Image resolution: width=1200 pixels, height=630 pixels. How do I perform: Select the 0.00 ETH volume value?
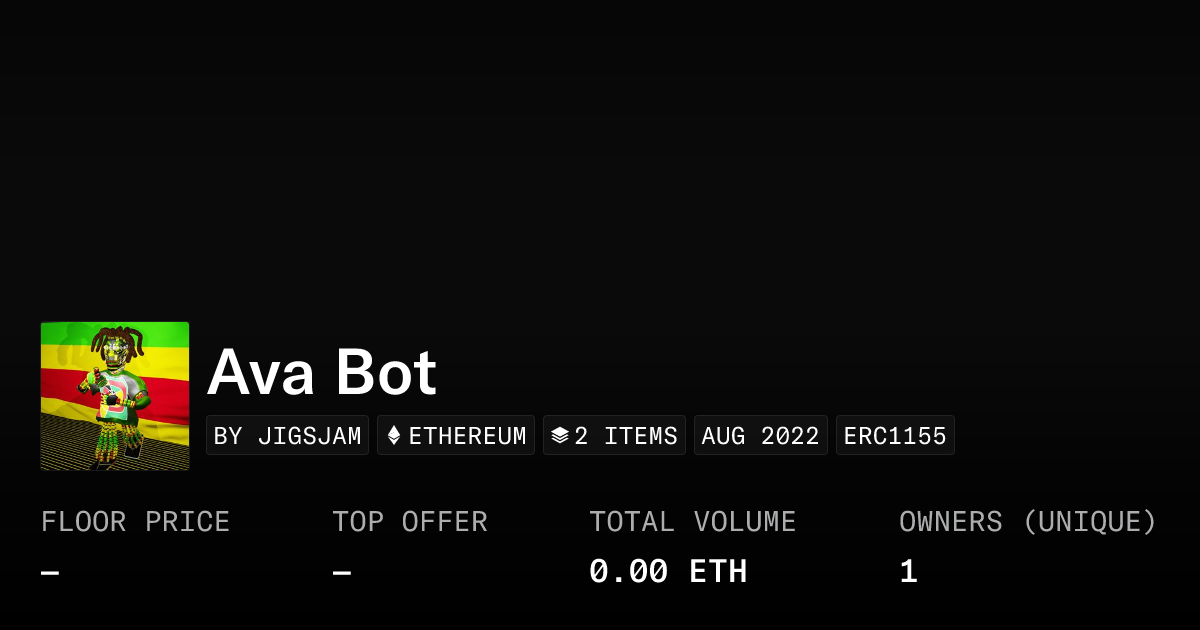pyautogui.click(x=668, y=572)
